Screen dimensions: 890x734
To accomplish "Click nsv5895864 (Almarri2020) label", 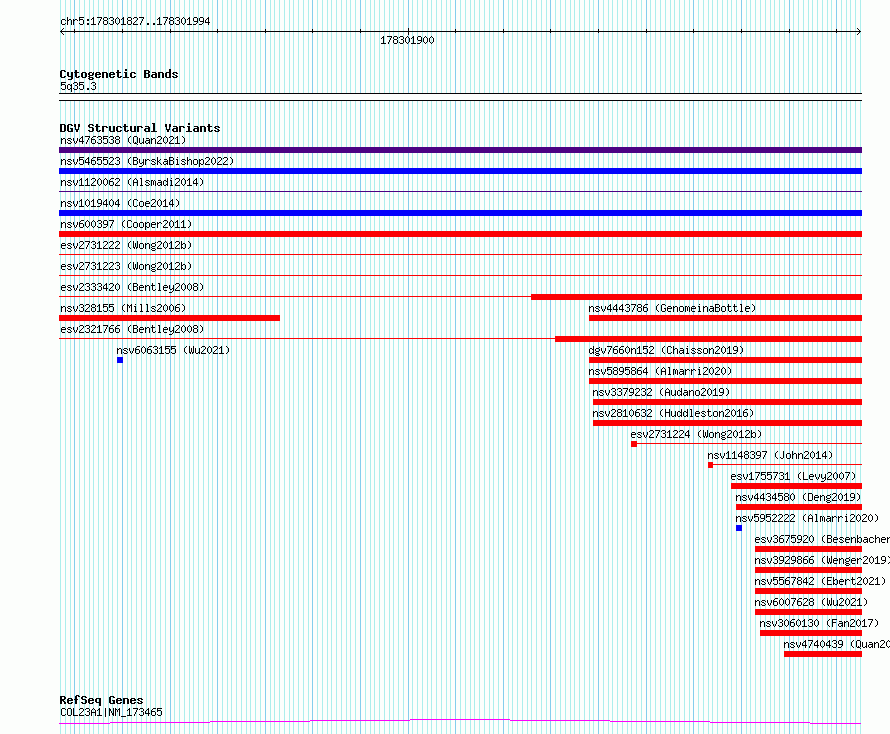I will tap(660, 371).
